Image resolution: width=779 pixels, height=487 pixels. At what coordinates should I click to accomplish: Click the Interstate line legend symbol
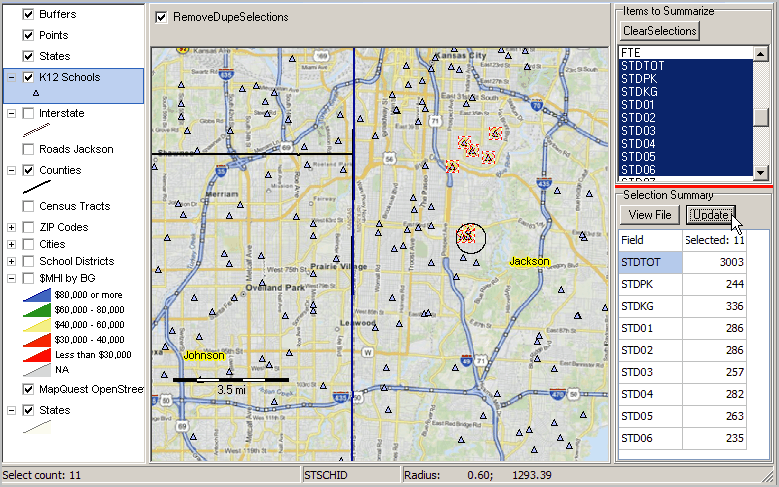(x=37, y=130)
